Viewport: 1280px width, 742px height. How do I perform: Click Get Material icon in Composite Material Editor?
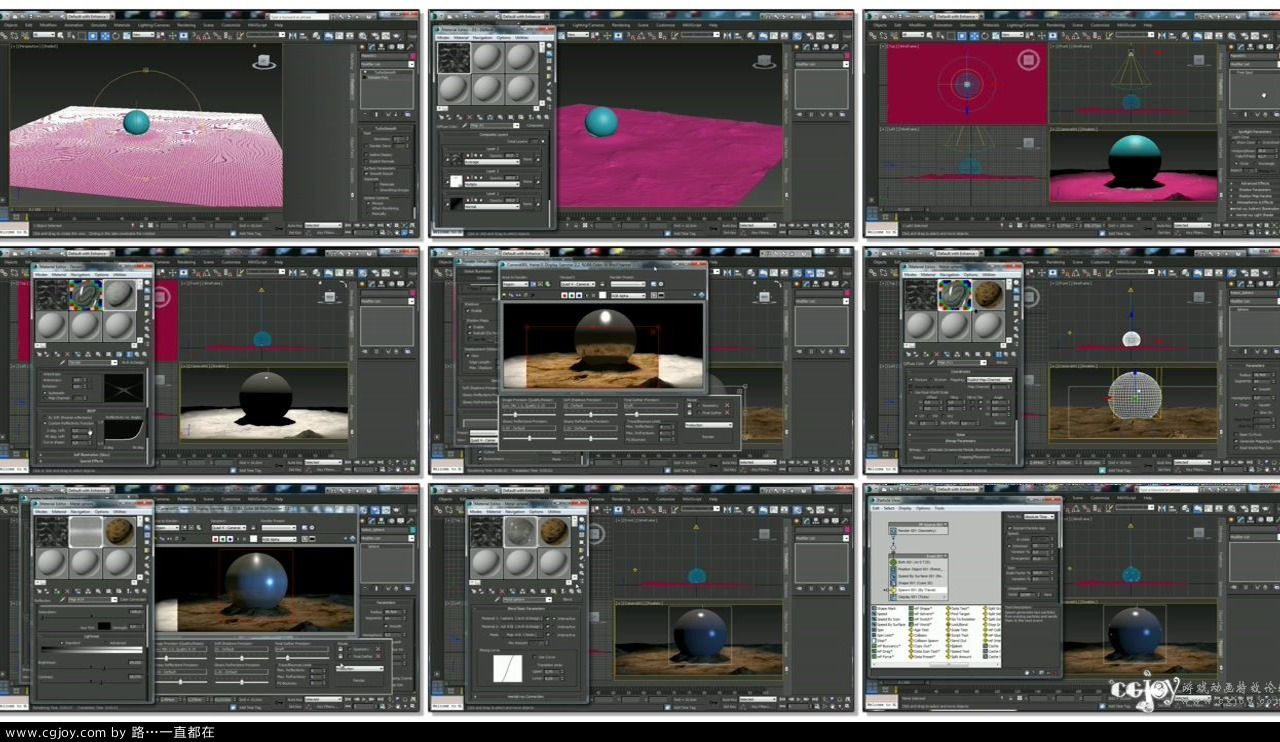click(x=441, y=117)
